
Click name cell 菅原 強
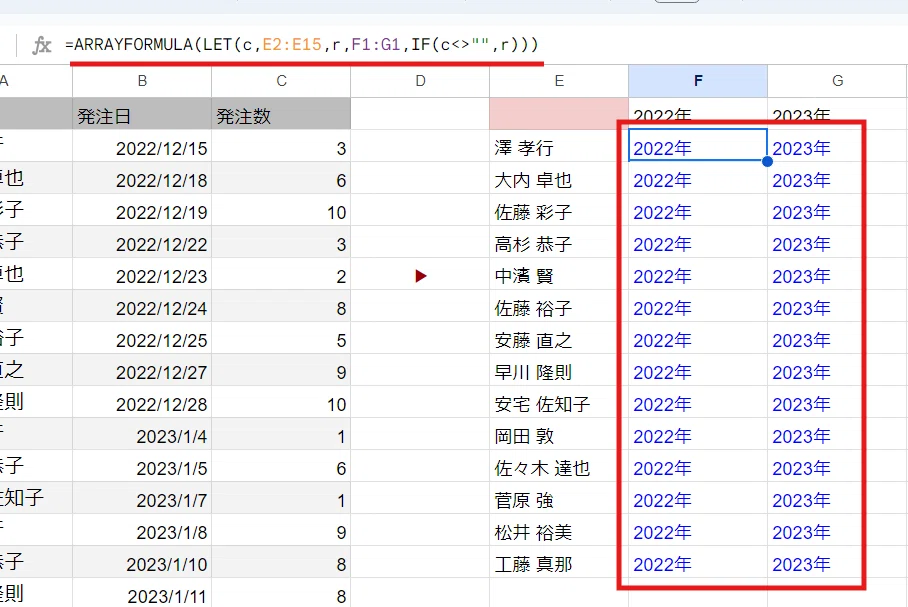pos(559,498)
